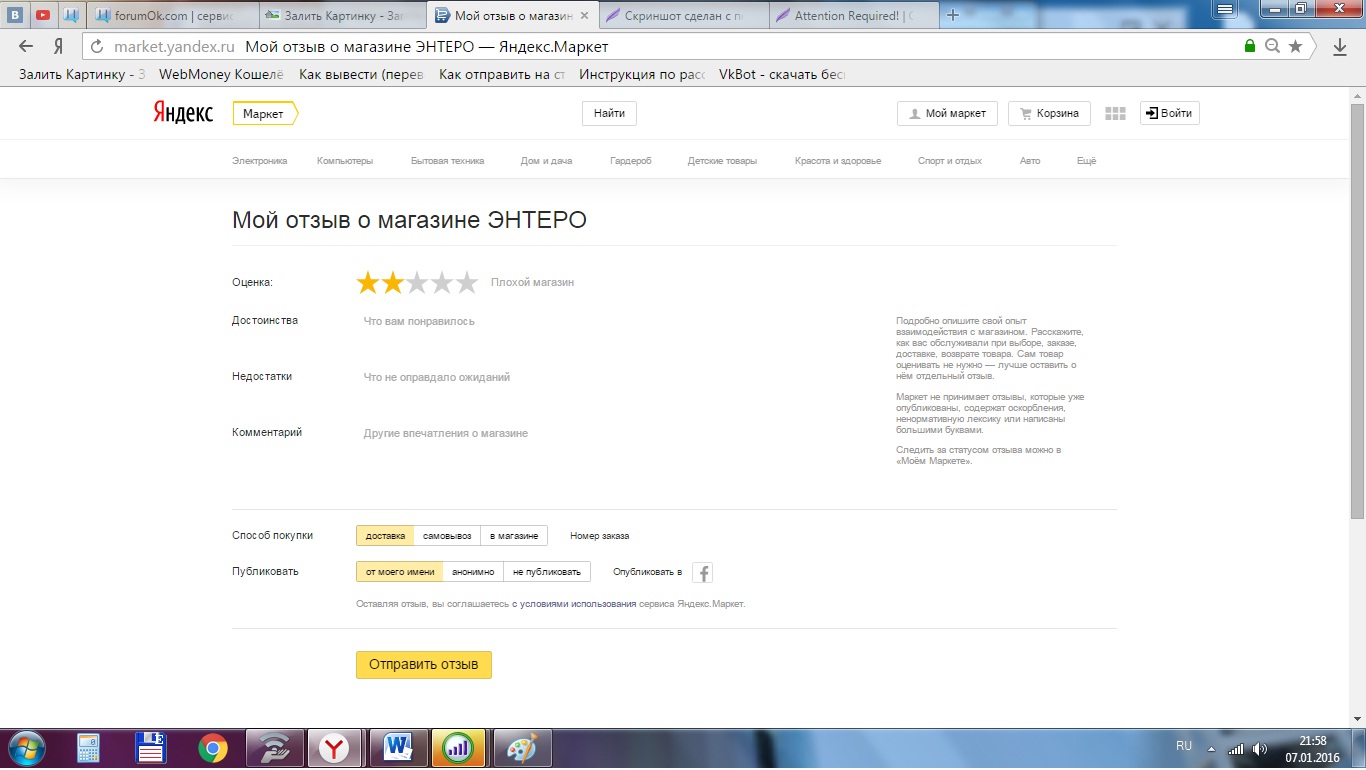Click the 'Найти' search button
1366x770 pixels.
[609, 114]
